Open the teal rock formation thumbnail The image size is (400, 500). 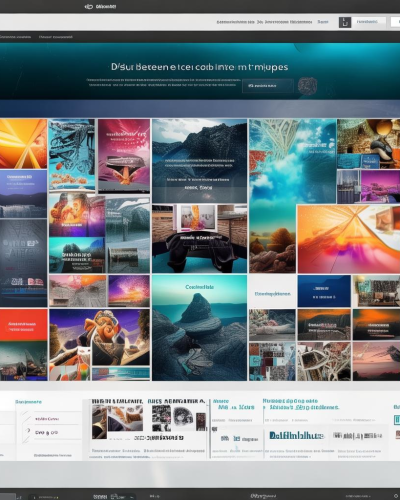(x=199, y=327)
